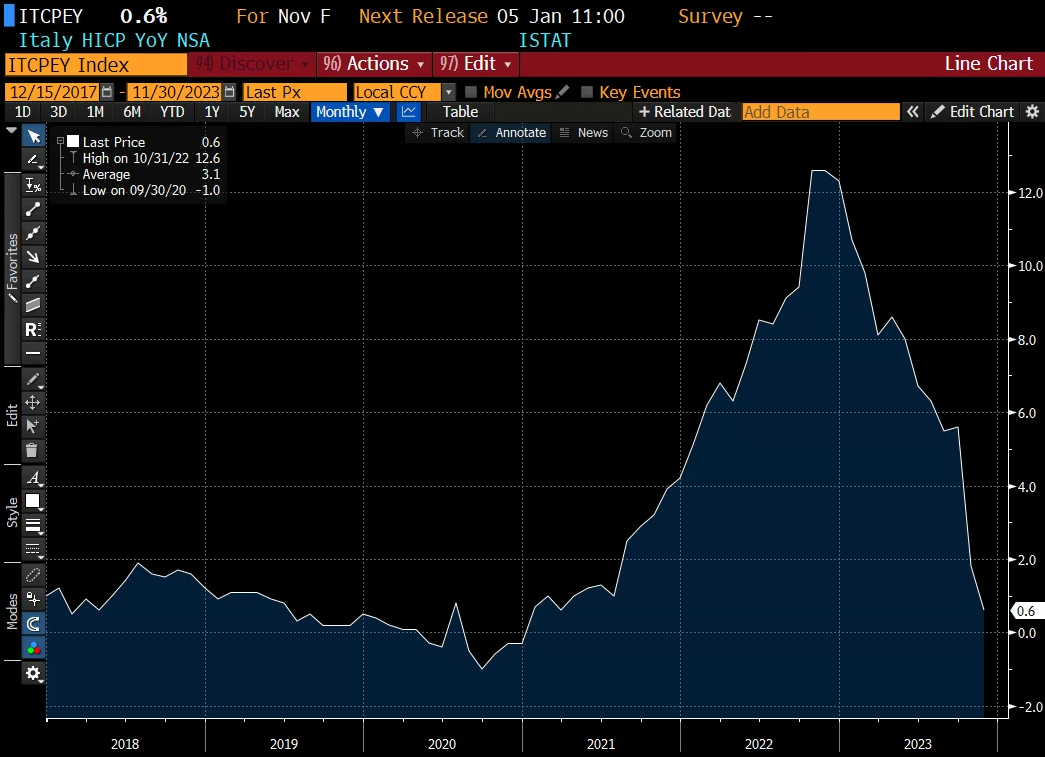The image size is (1045, 757).
Task: Open the 97) Edit menu
Action: [x=476, y=64]
